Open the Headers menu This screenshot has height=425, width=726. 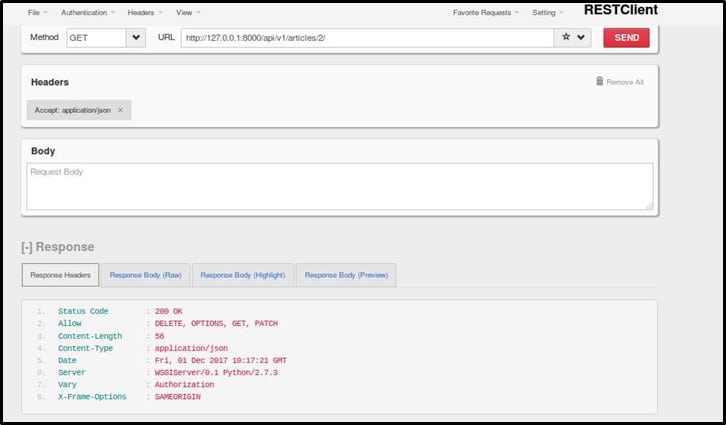144,13
